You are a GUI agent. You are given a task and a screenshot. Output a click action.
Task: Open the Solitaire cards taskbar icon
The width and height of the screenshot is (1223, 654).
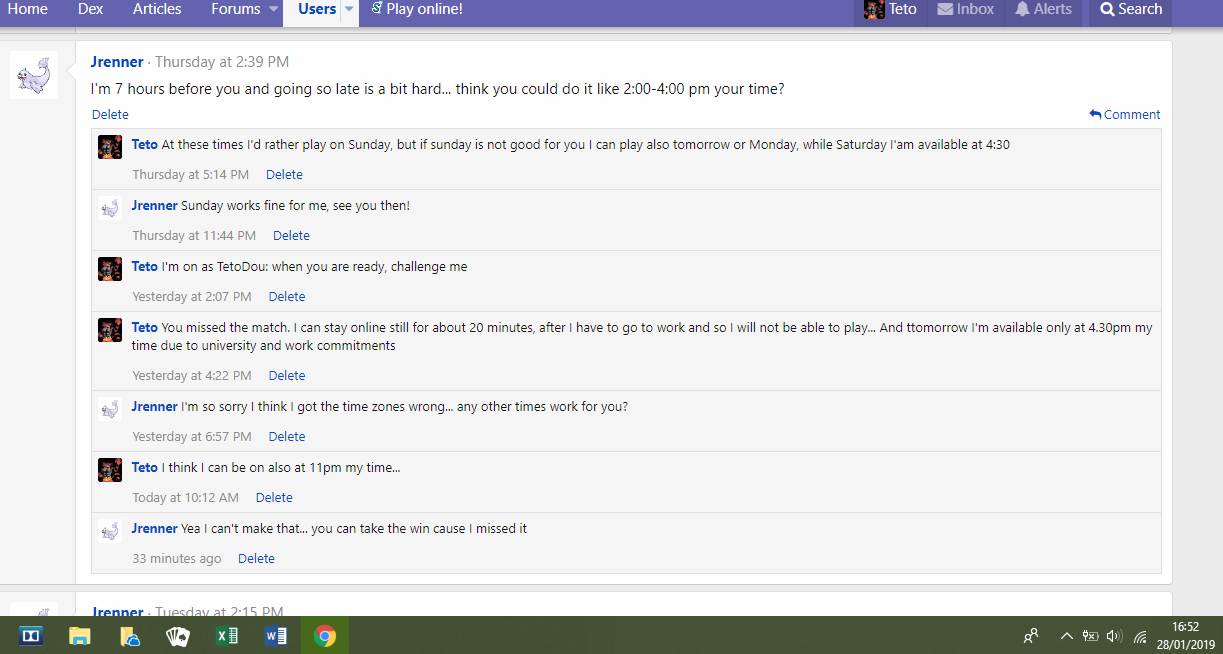point(178,636)
